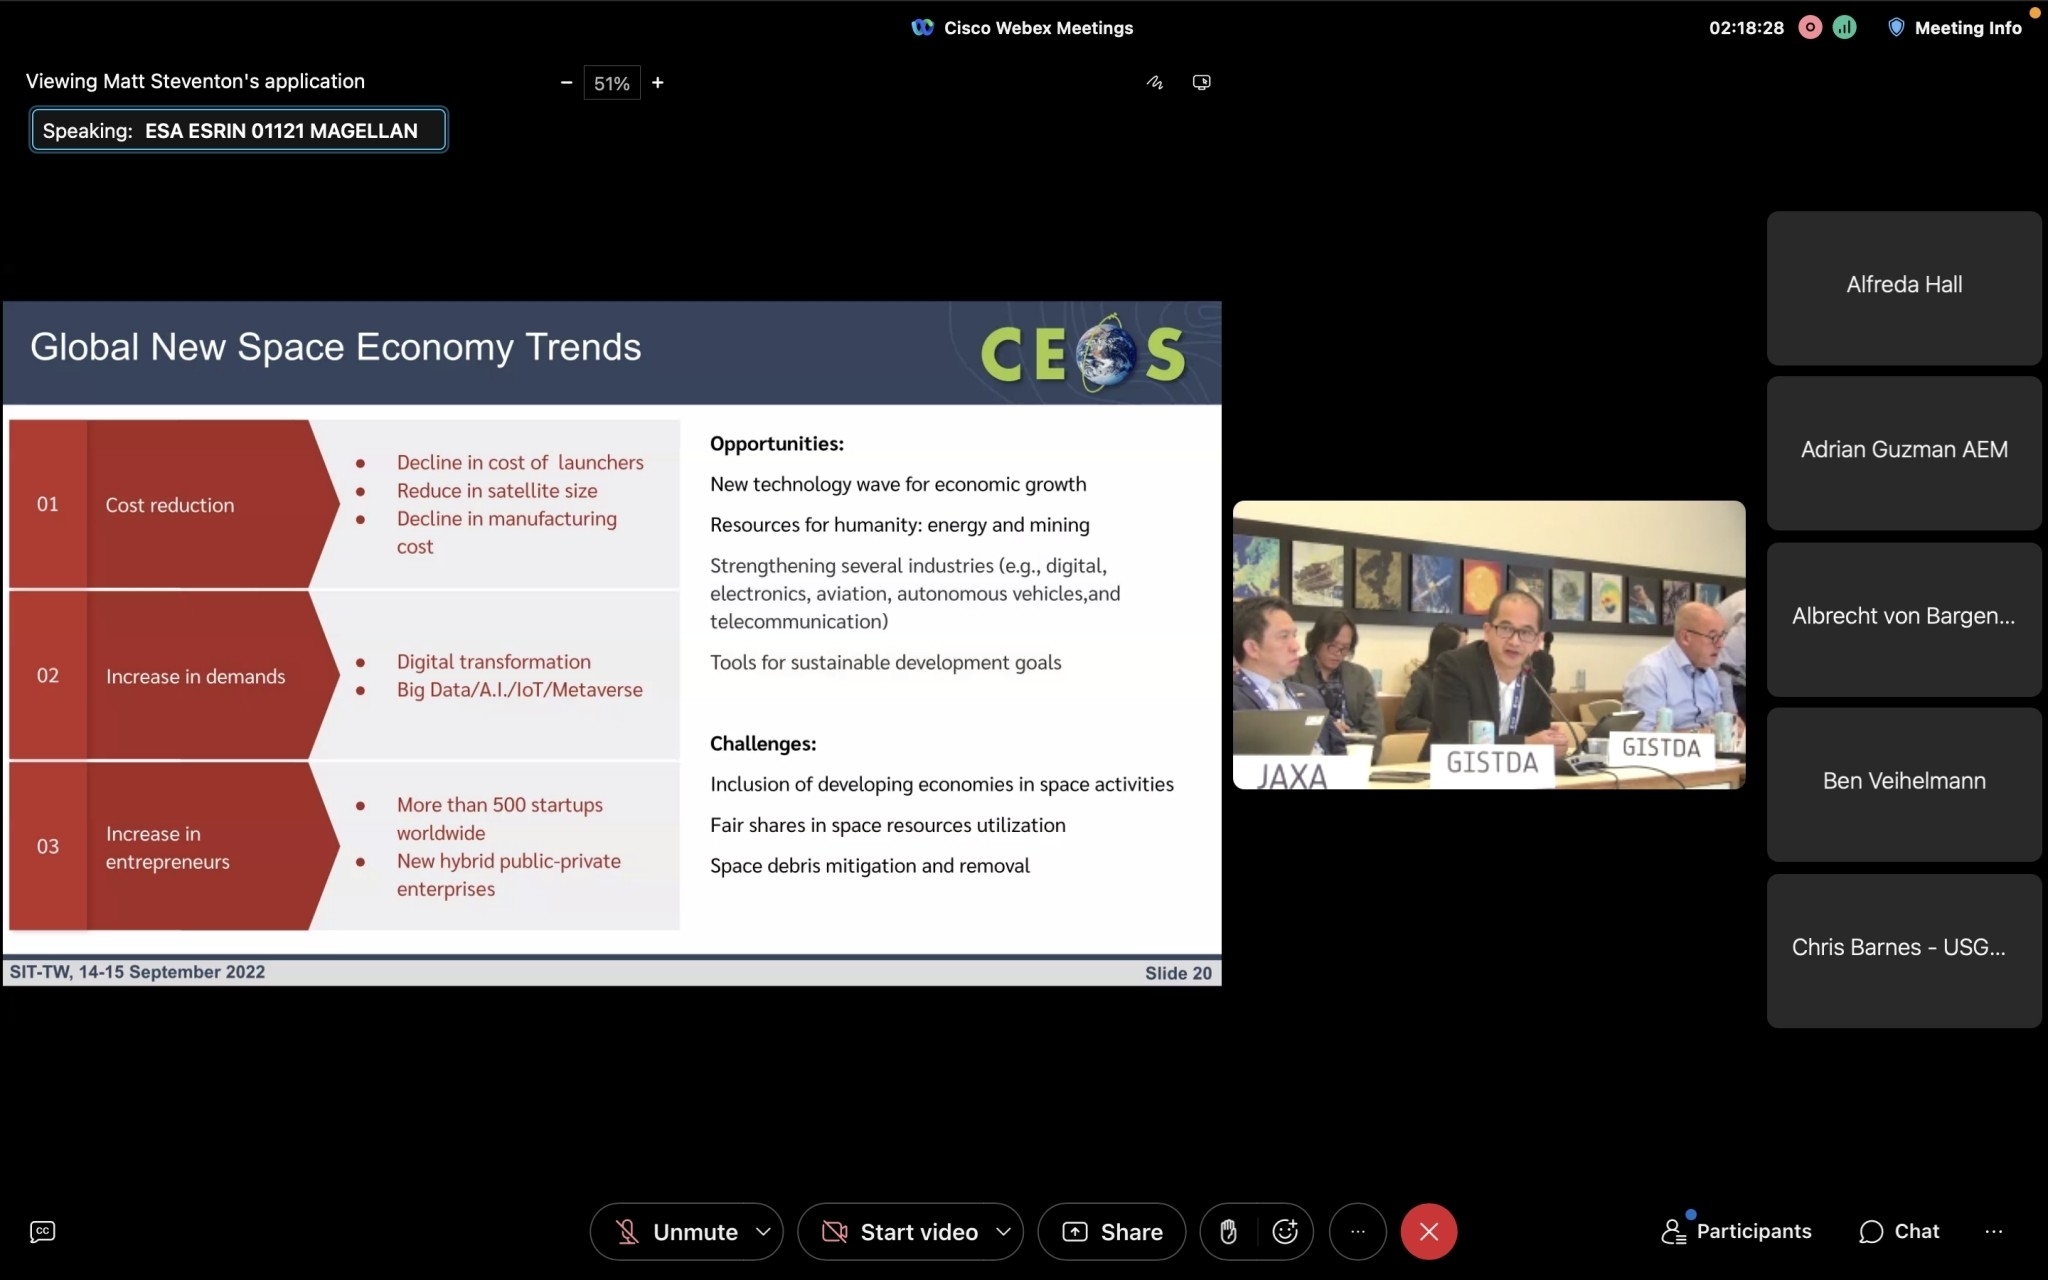Open the emoji reactions icon

[x=1285, y=1232]
